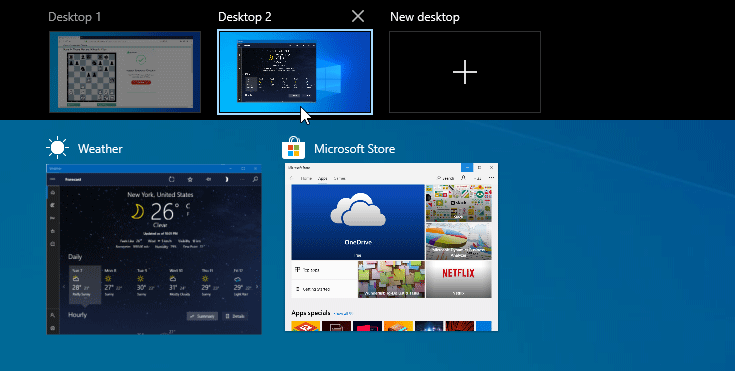Click the Top apps link in Store
735x371 pixels.
324,270
